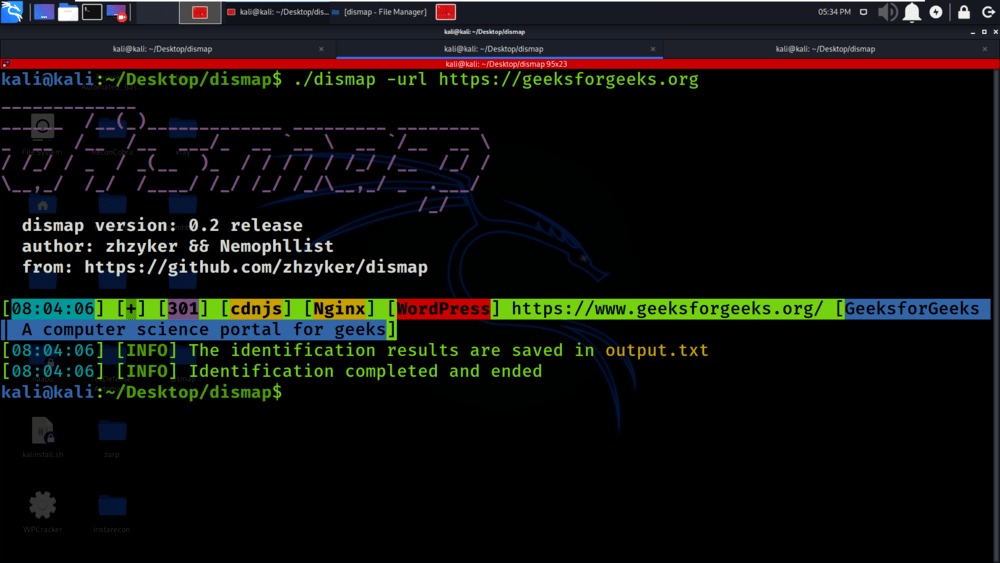
Task: Click the red 'WordPress' tag
Action: [443, 309]
